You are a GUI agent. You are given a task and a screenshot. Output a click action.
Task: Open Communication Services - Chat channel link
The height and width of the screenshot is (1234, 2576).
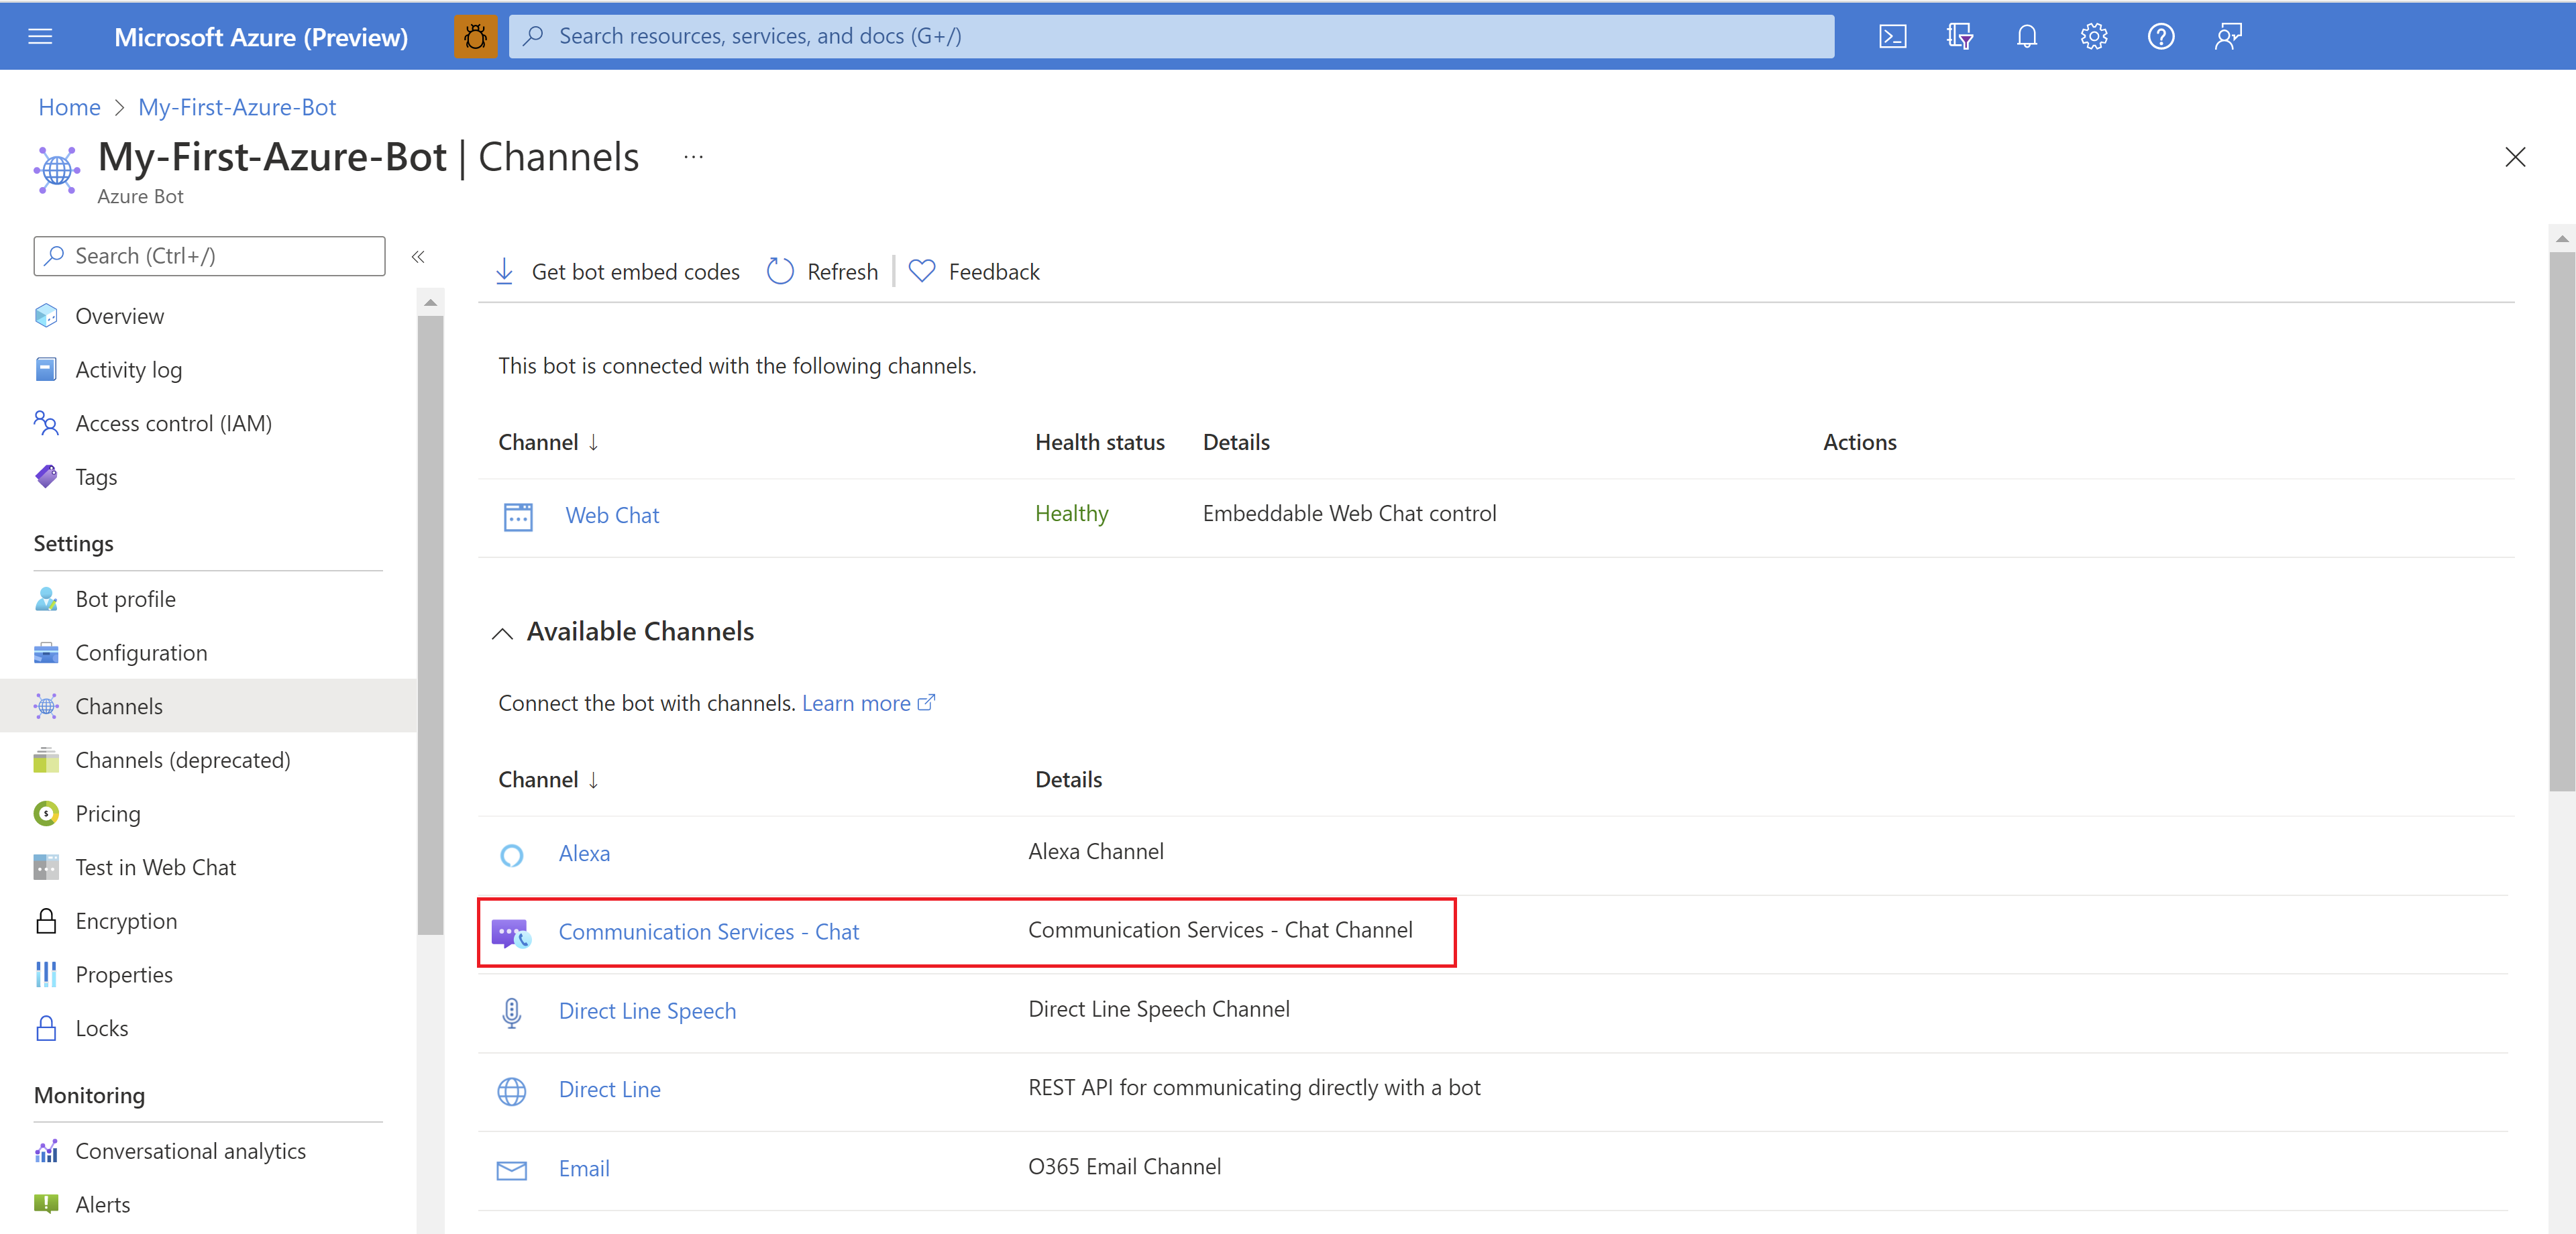tap(708, 932)
